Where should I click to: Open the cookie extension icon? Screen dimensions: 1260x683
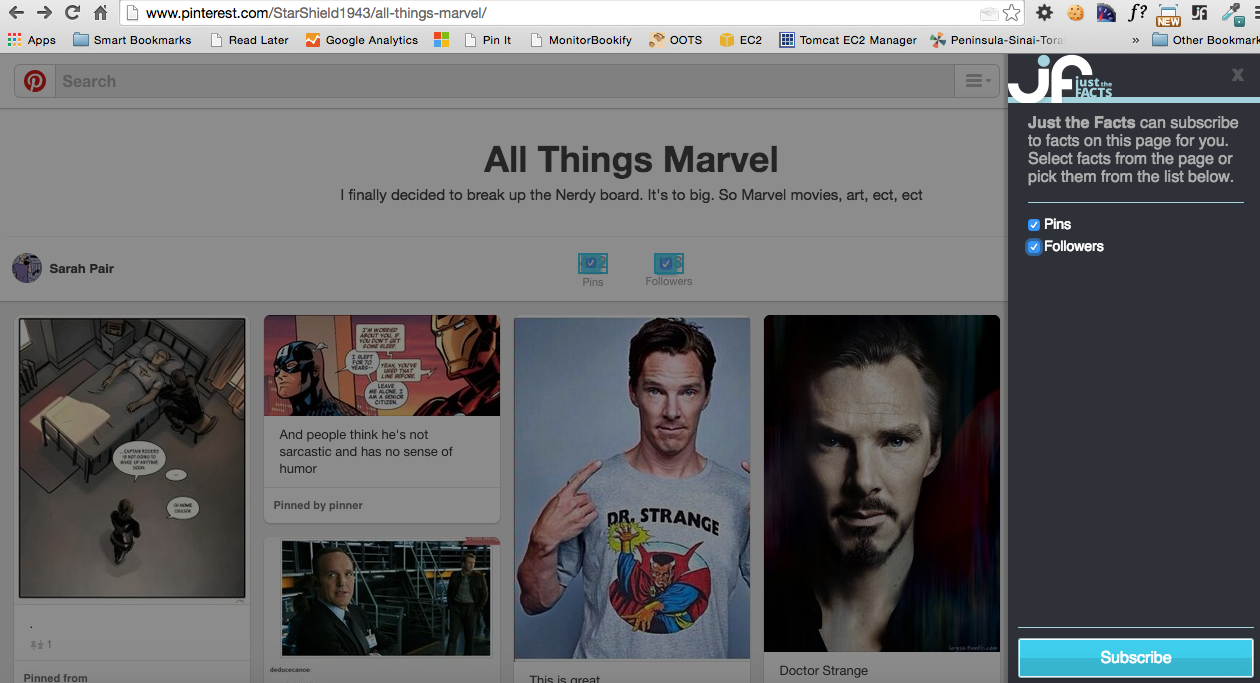(x=1075, y=13)
